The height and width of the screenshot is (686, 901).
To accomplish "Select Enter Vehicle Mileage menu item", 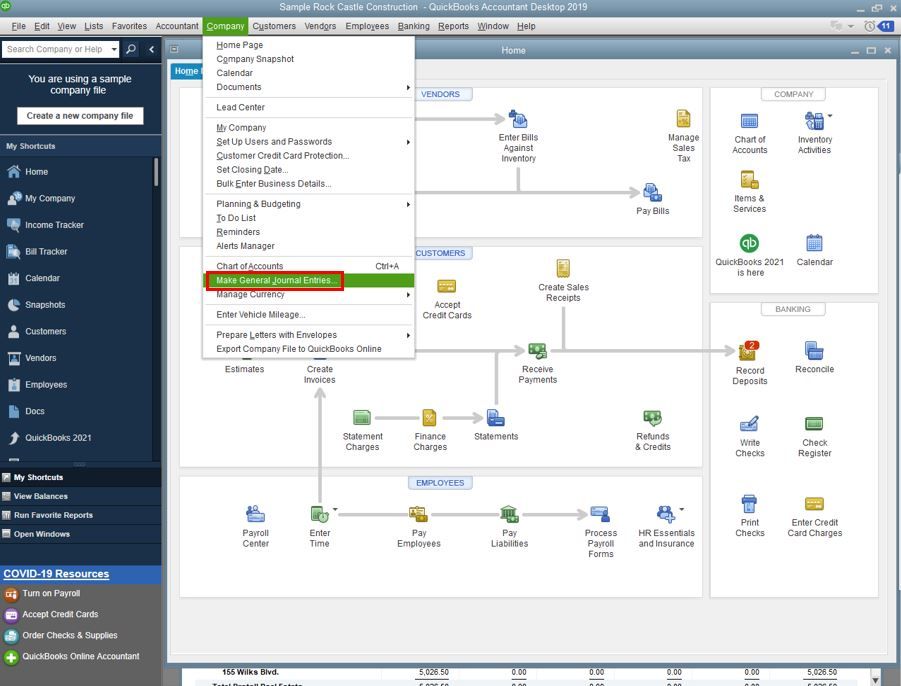I will 308,314.
